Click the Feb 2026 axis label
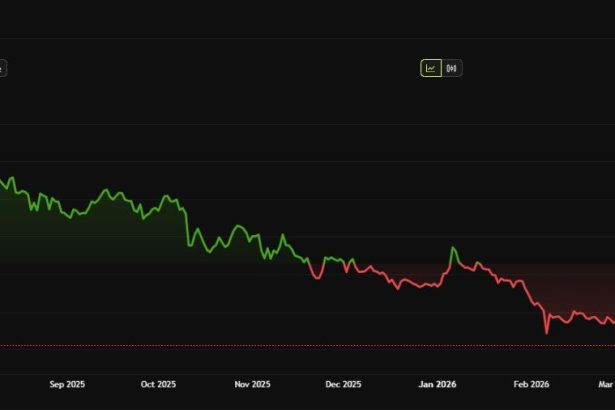Screen dimensions: 615x410 point(531,384)
